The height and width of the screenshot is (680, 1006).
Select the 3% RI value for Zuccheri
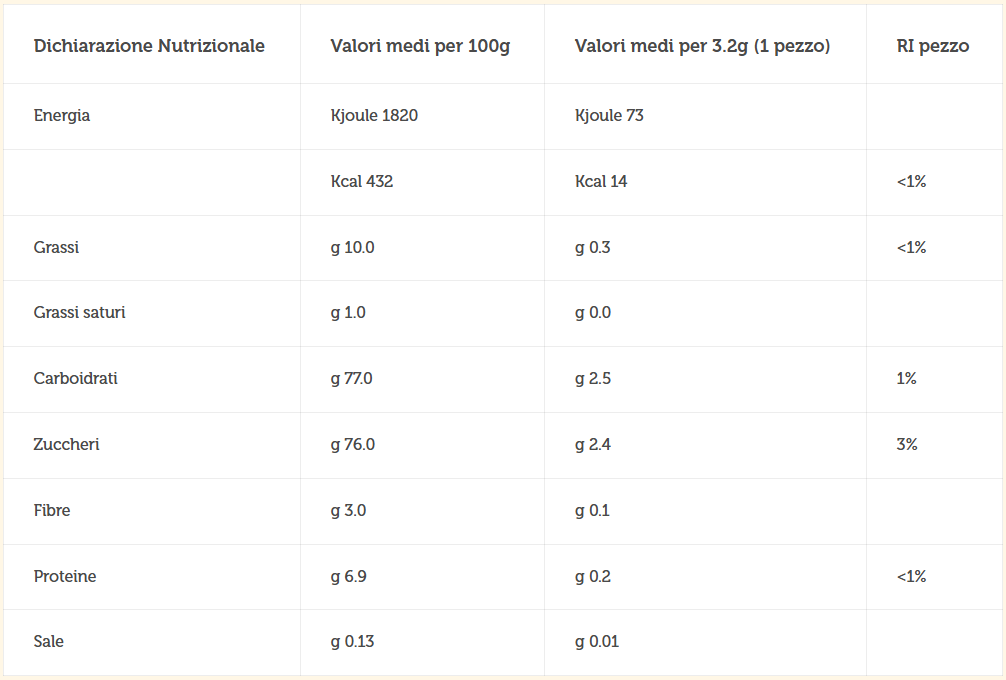click(x=907, y=445)
